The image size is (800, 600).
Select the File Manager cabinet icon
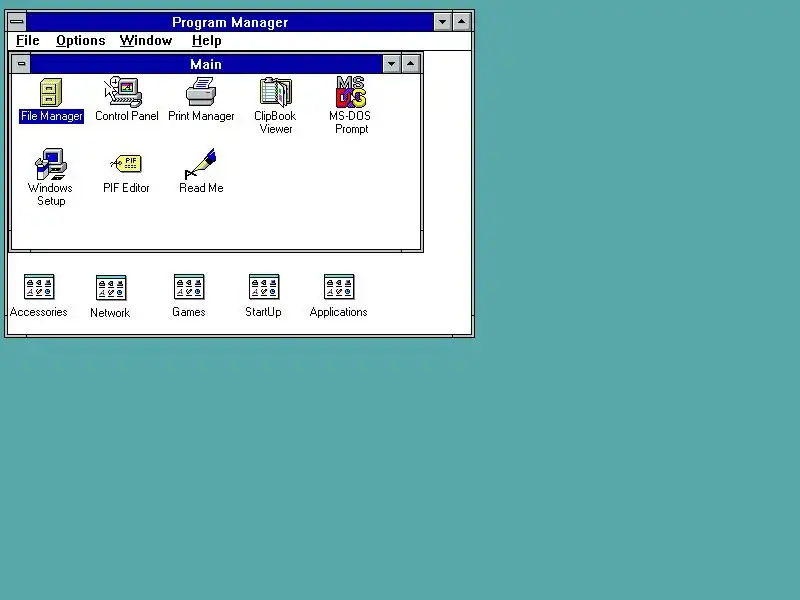[x=51, y=92]
